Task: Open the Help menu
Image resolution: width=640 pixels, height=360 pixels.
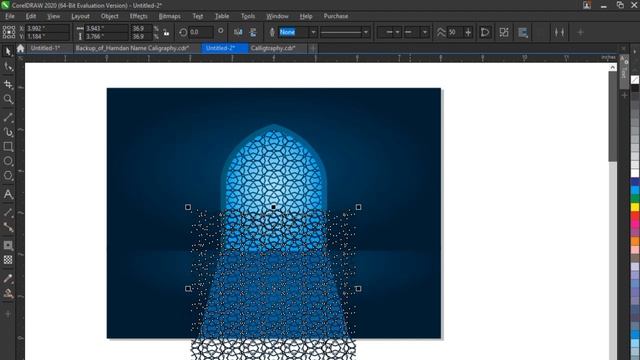Action: (306, 16)
